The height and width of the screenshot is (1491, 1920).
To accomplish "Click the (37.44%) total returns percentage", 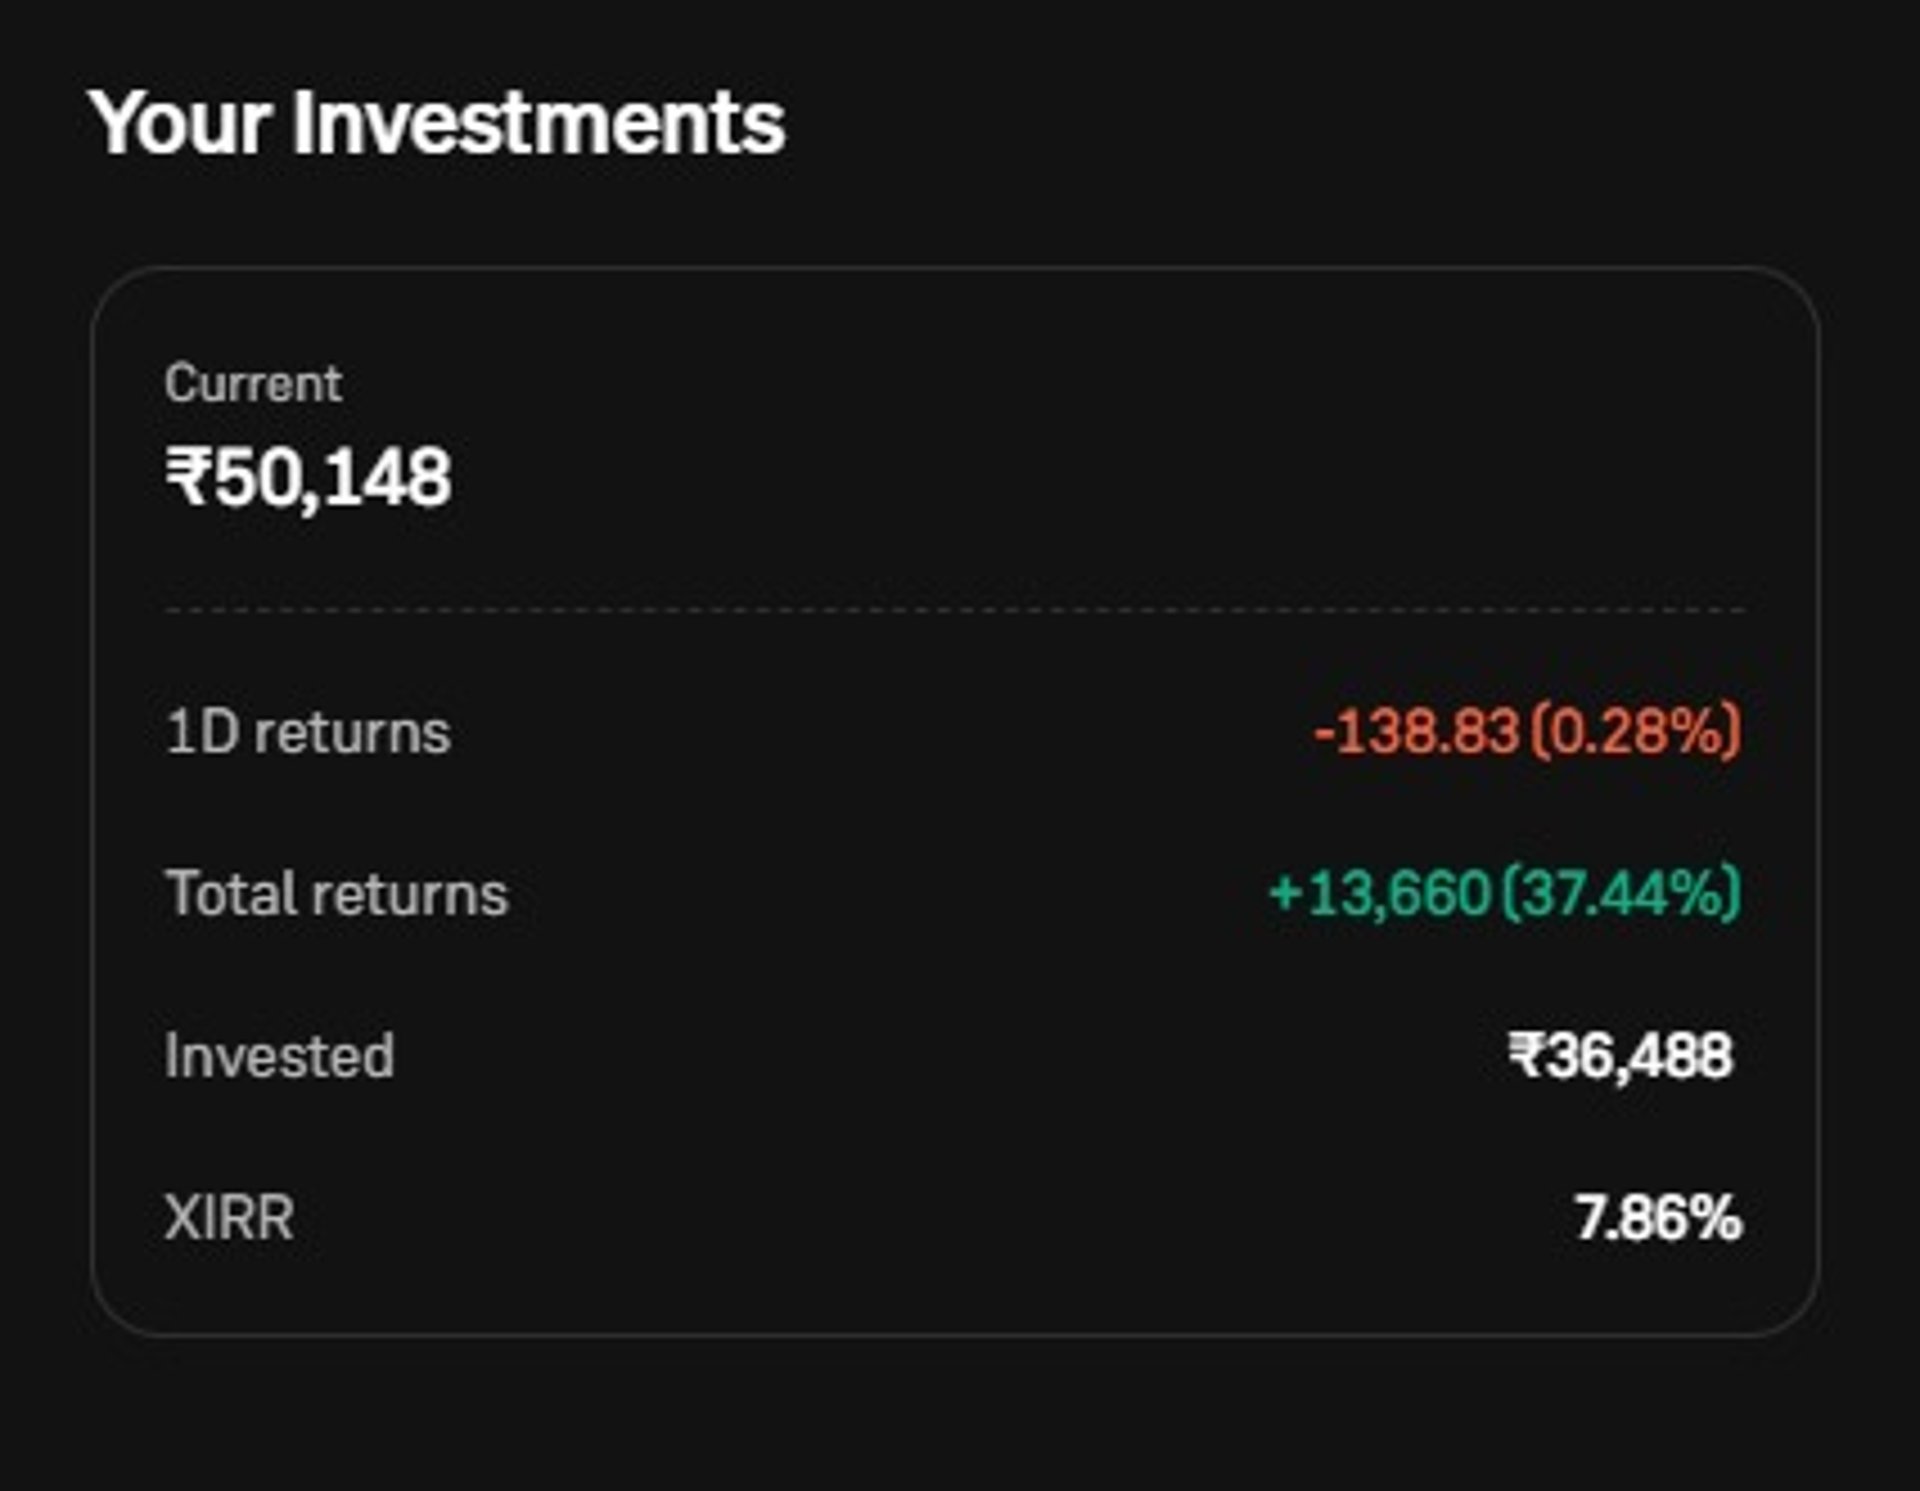I will click(x=1622, y=893).
